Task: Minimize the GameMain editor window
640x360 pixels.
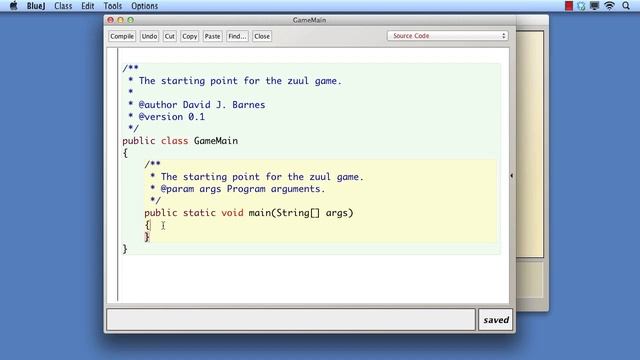Action: pyautogui.click(x=120, y=20)
